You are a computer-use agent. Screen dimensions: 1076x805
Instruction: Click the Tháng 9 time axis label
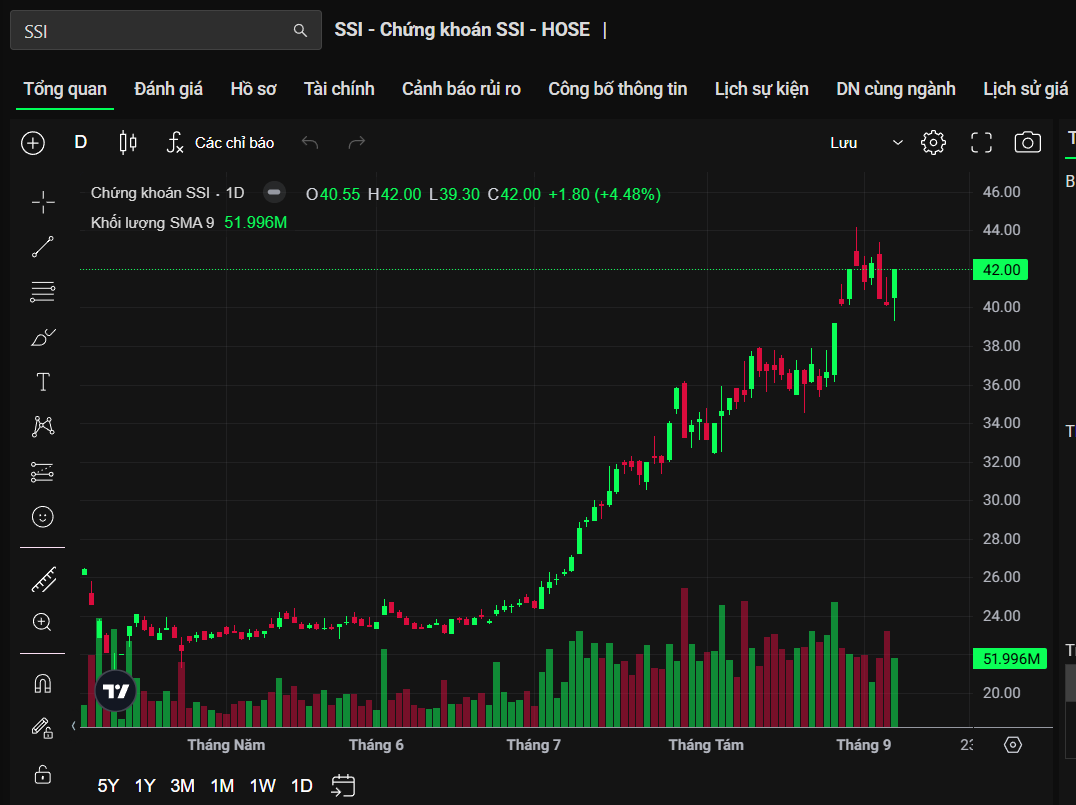[863, 745]
